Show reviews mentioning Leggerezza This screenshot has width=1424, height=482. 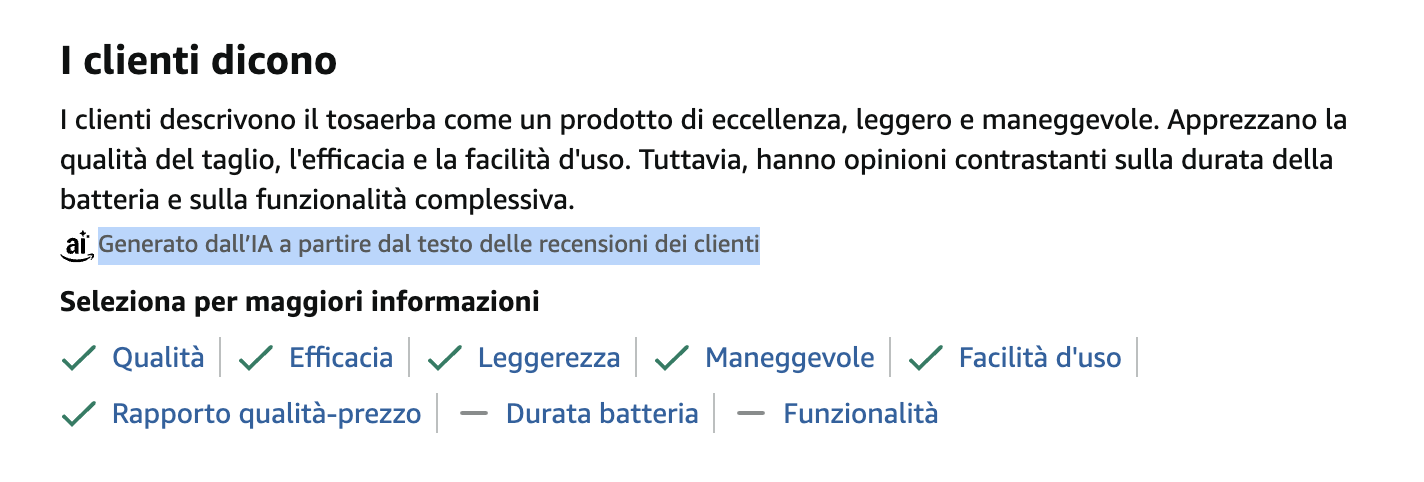click(x=549, y=358)
